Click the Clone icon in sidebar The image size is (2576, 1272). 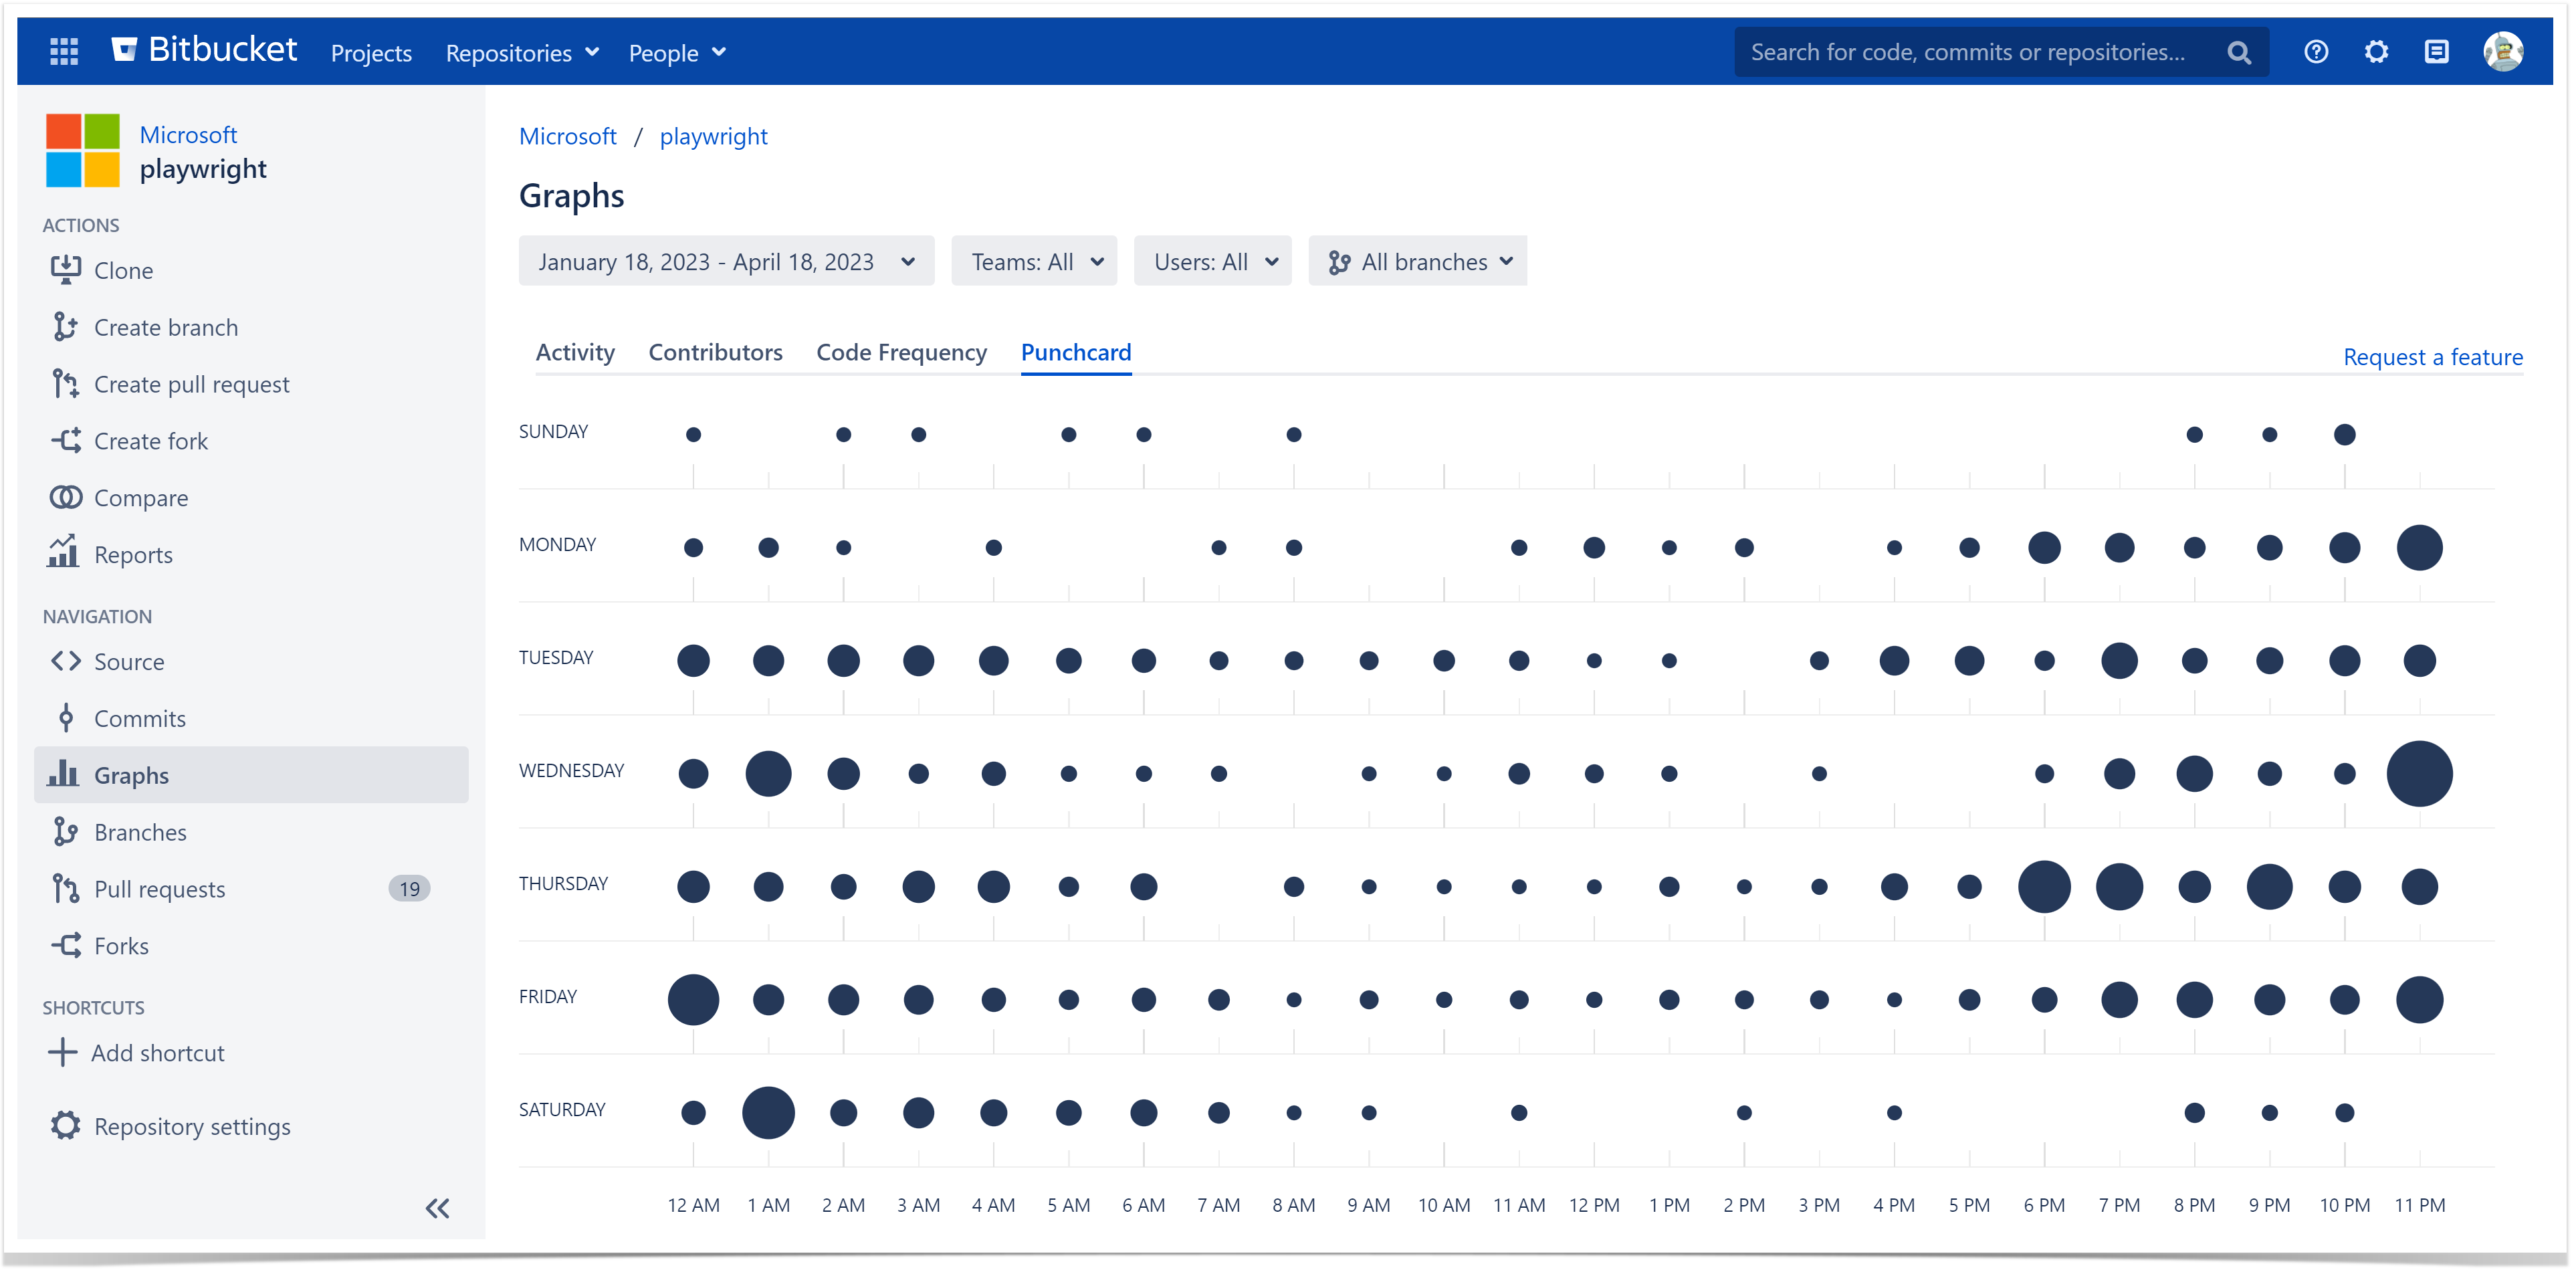coord(66,270)
